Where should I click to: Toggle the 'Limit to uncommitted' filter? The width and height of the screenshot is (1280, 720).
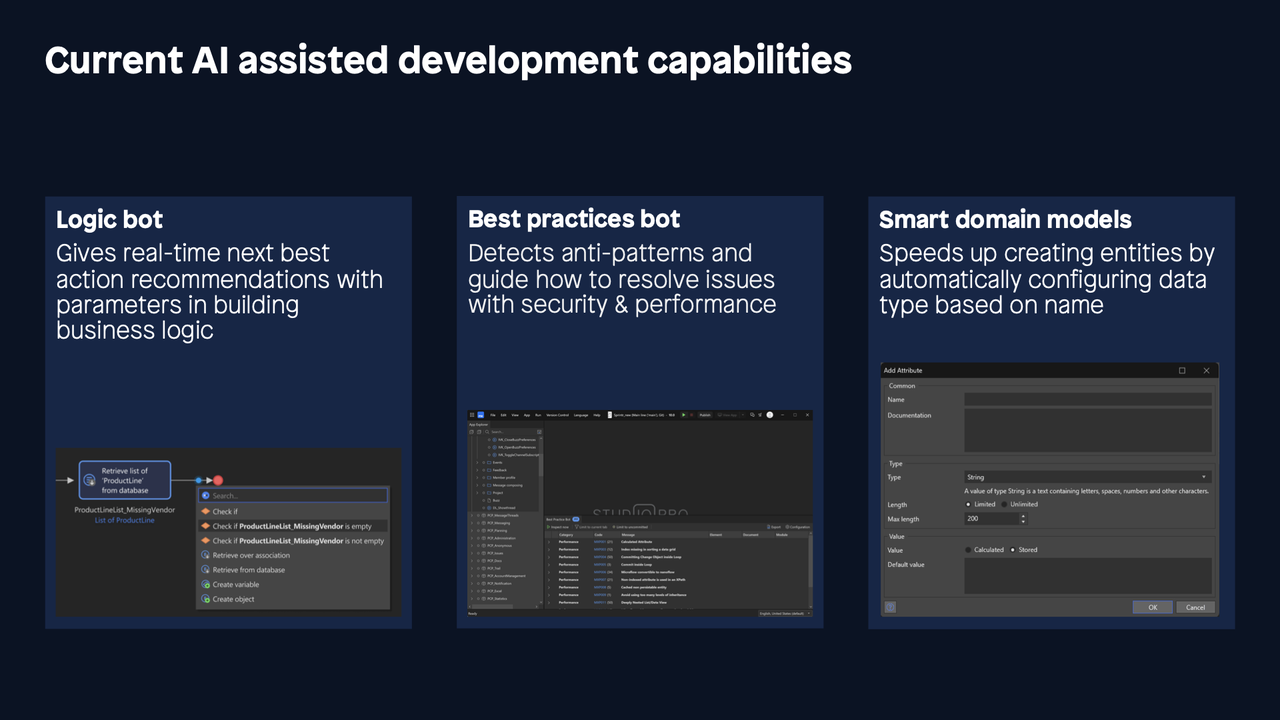coord(630,527)
